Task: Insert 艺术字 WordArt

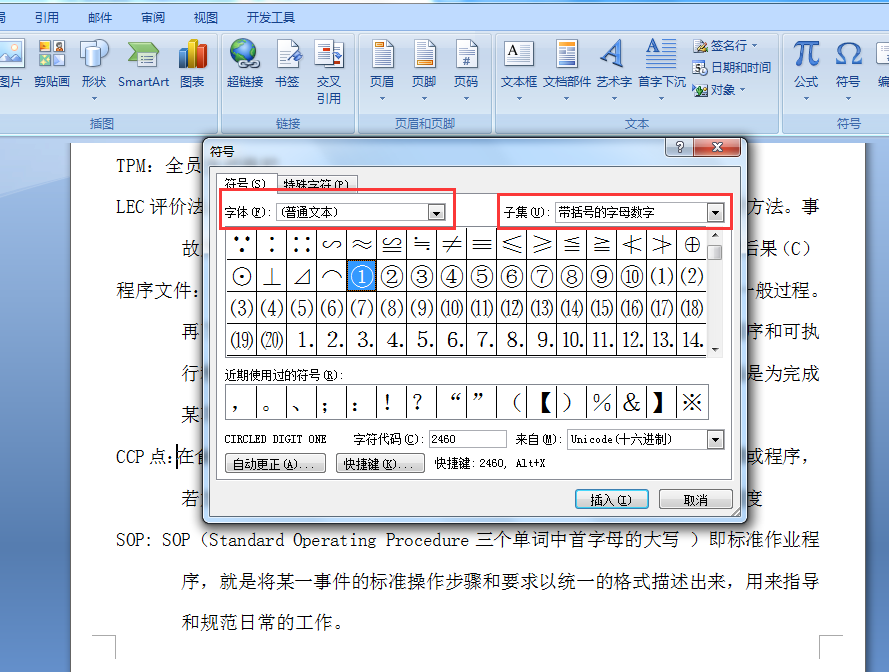Action: click(614, 70)
